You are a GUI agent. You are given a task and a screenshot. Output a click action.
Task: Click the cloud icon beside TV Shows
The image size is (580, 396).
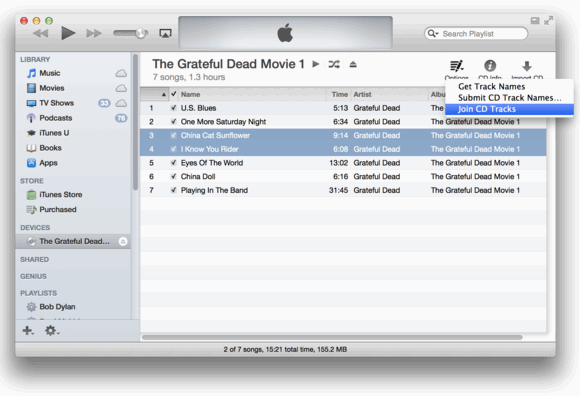click(121, 103)
